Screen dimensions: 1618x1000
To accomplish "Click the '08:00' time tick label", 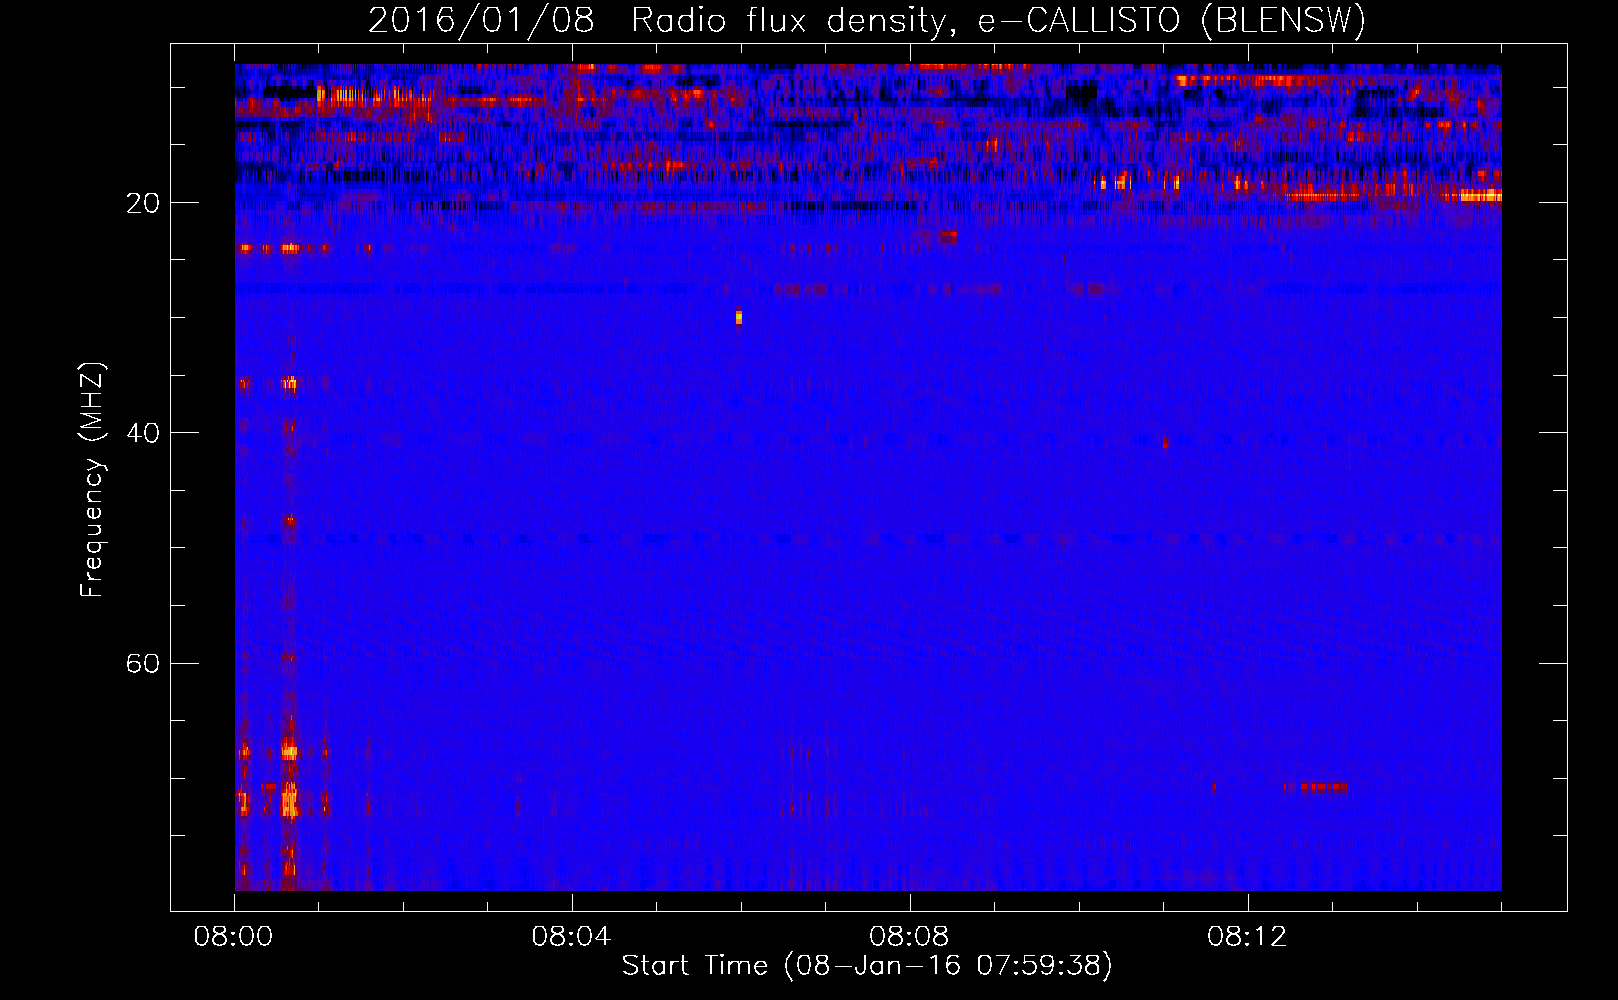I will tap(234, 937).
